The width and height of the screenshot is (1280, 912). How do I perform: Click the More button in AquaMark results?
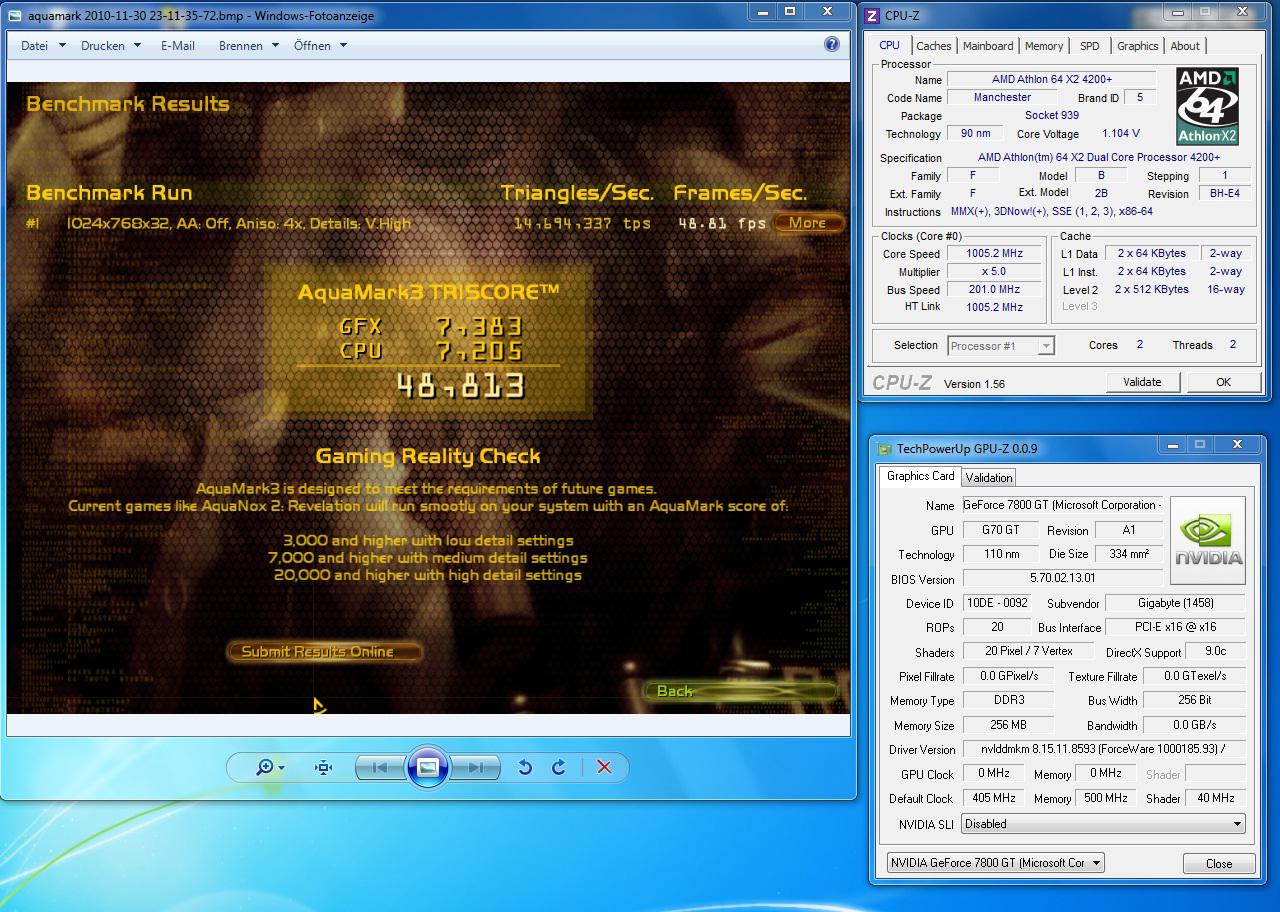807,223
